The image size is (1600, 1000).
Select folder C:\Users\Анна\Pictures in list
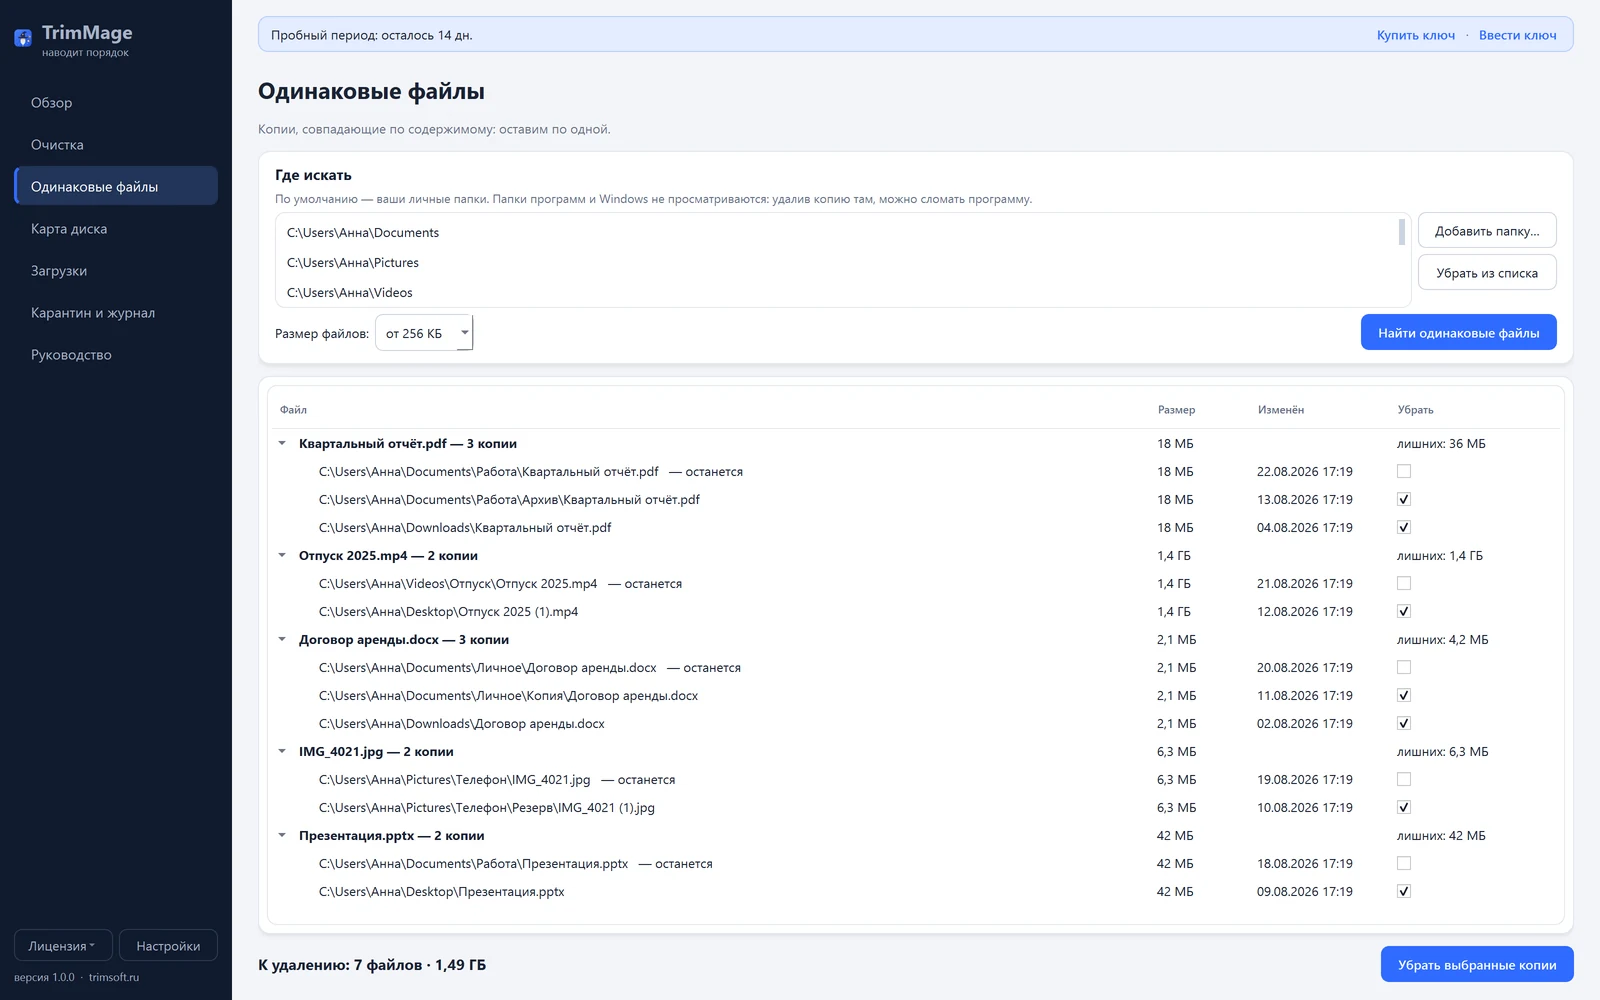[x=836, y=262]
